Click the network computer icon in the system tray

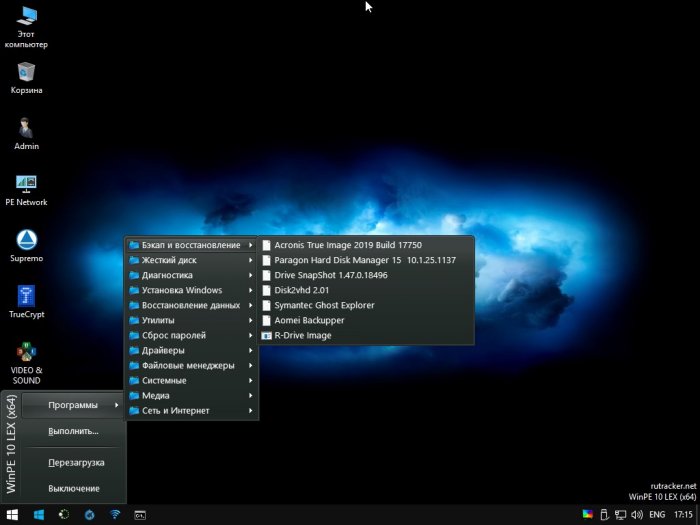click(x=621, y=515)
